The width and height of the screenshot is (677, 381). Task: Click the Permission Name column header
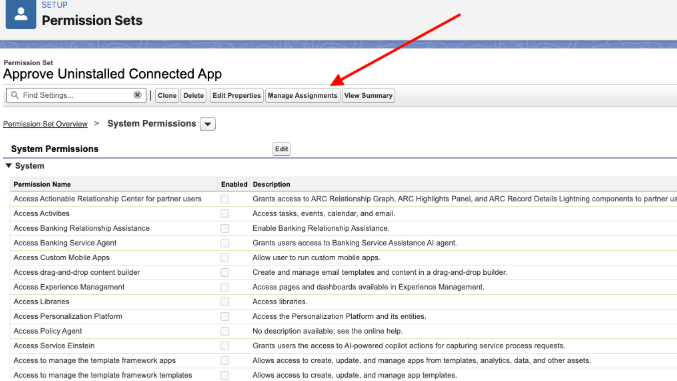(x=42, y=184)
